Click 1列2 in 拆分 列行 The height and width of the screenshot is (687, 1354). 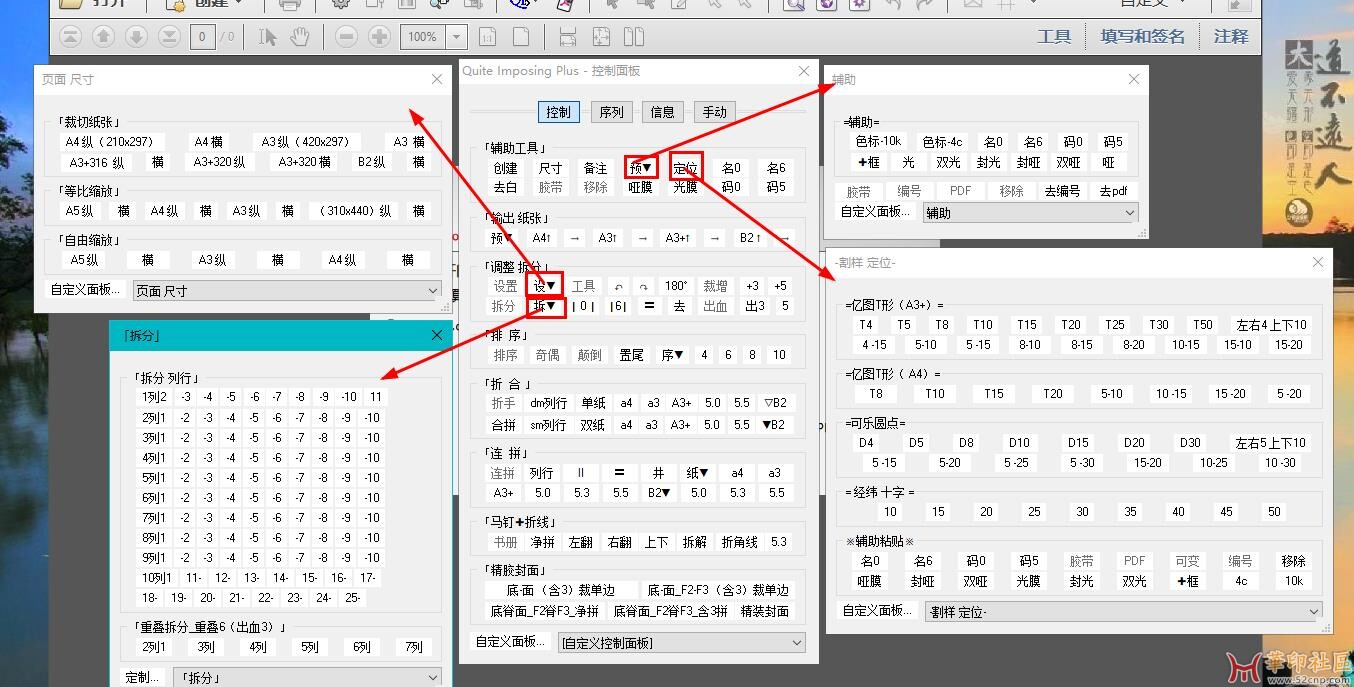point(155,397)
